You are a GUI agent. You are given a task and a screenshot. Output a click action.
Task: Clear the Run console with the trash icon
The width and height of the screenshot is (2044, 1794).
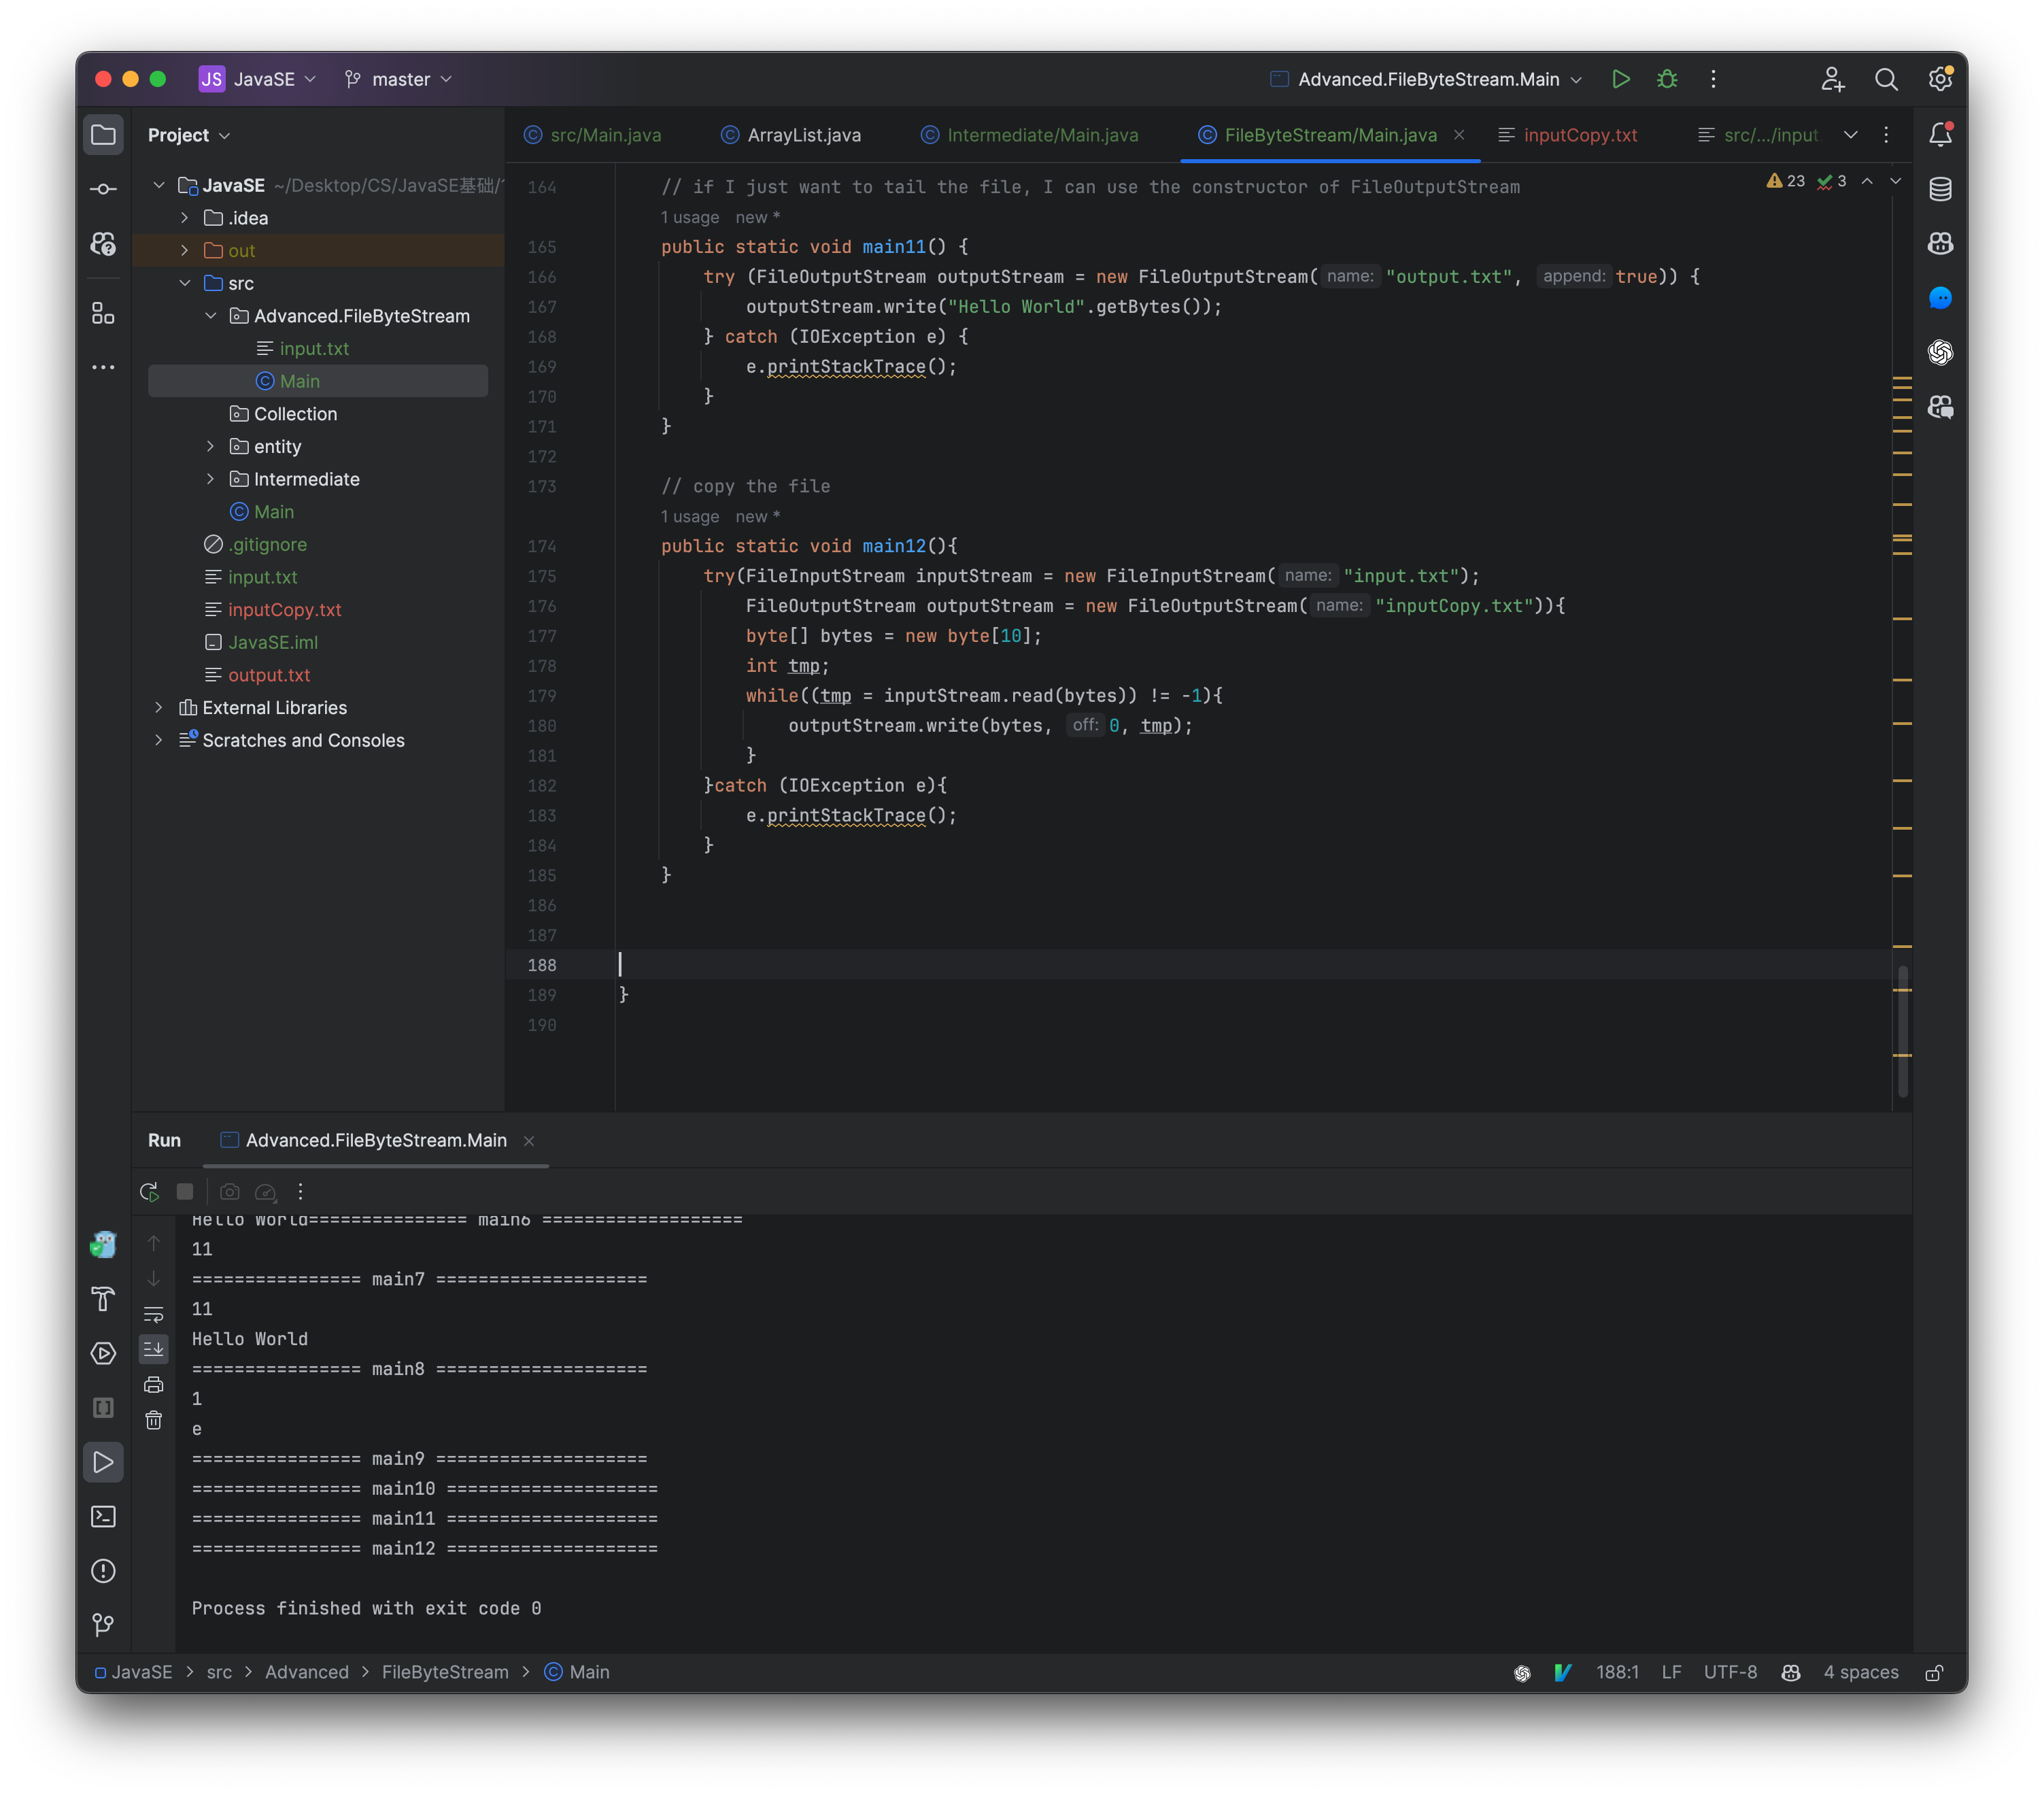click(154, 1419)
